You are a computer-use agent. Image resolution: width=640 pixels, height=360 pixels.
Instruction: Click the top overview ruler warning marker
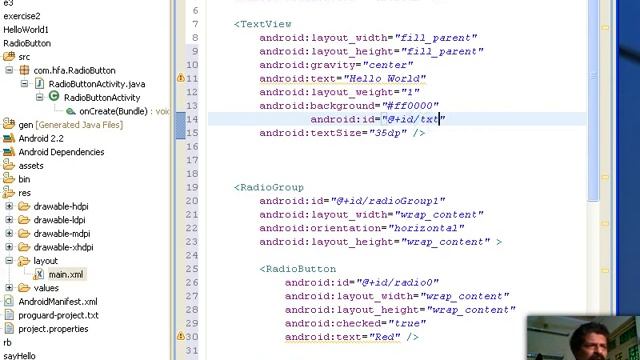tap(605, 27)
